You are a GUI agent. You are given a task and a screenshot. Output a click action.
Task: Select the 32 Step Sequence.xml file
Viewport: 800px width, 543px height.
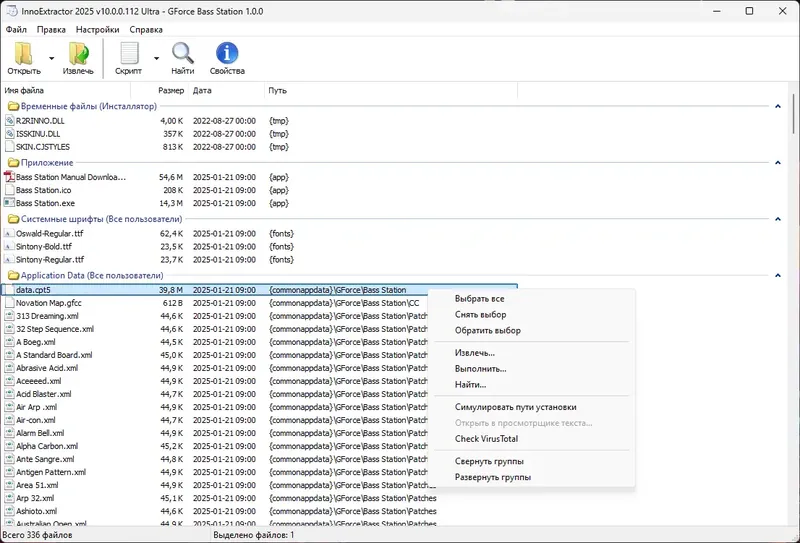(x=55, y=329)
